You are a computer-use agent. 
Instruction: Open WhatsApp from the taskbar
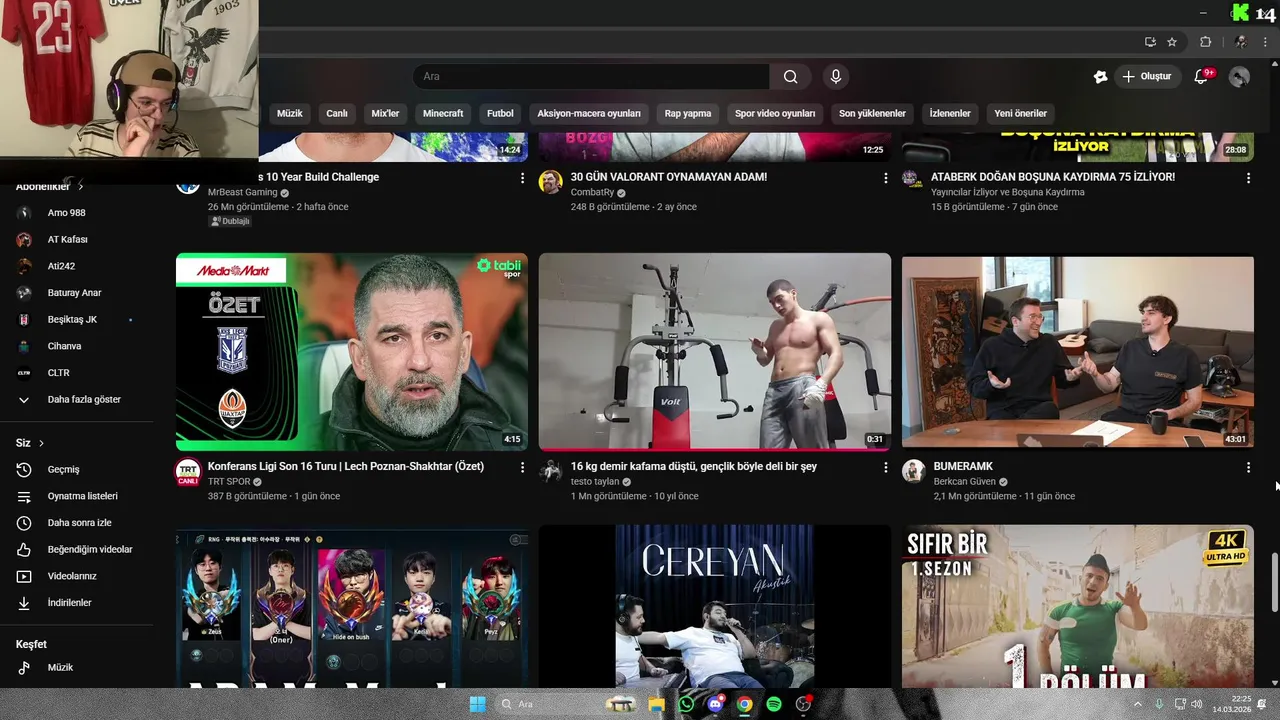[x=686, y=704]
